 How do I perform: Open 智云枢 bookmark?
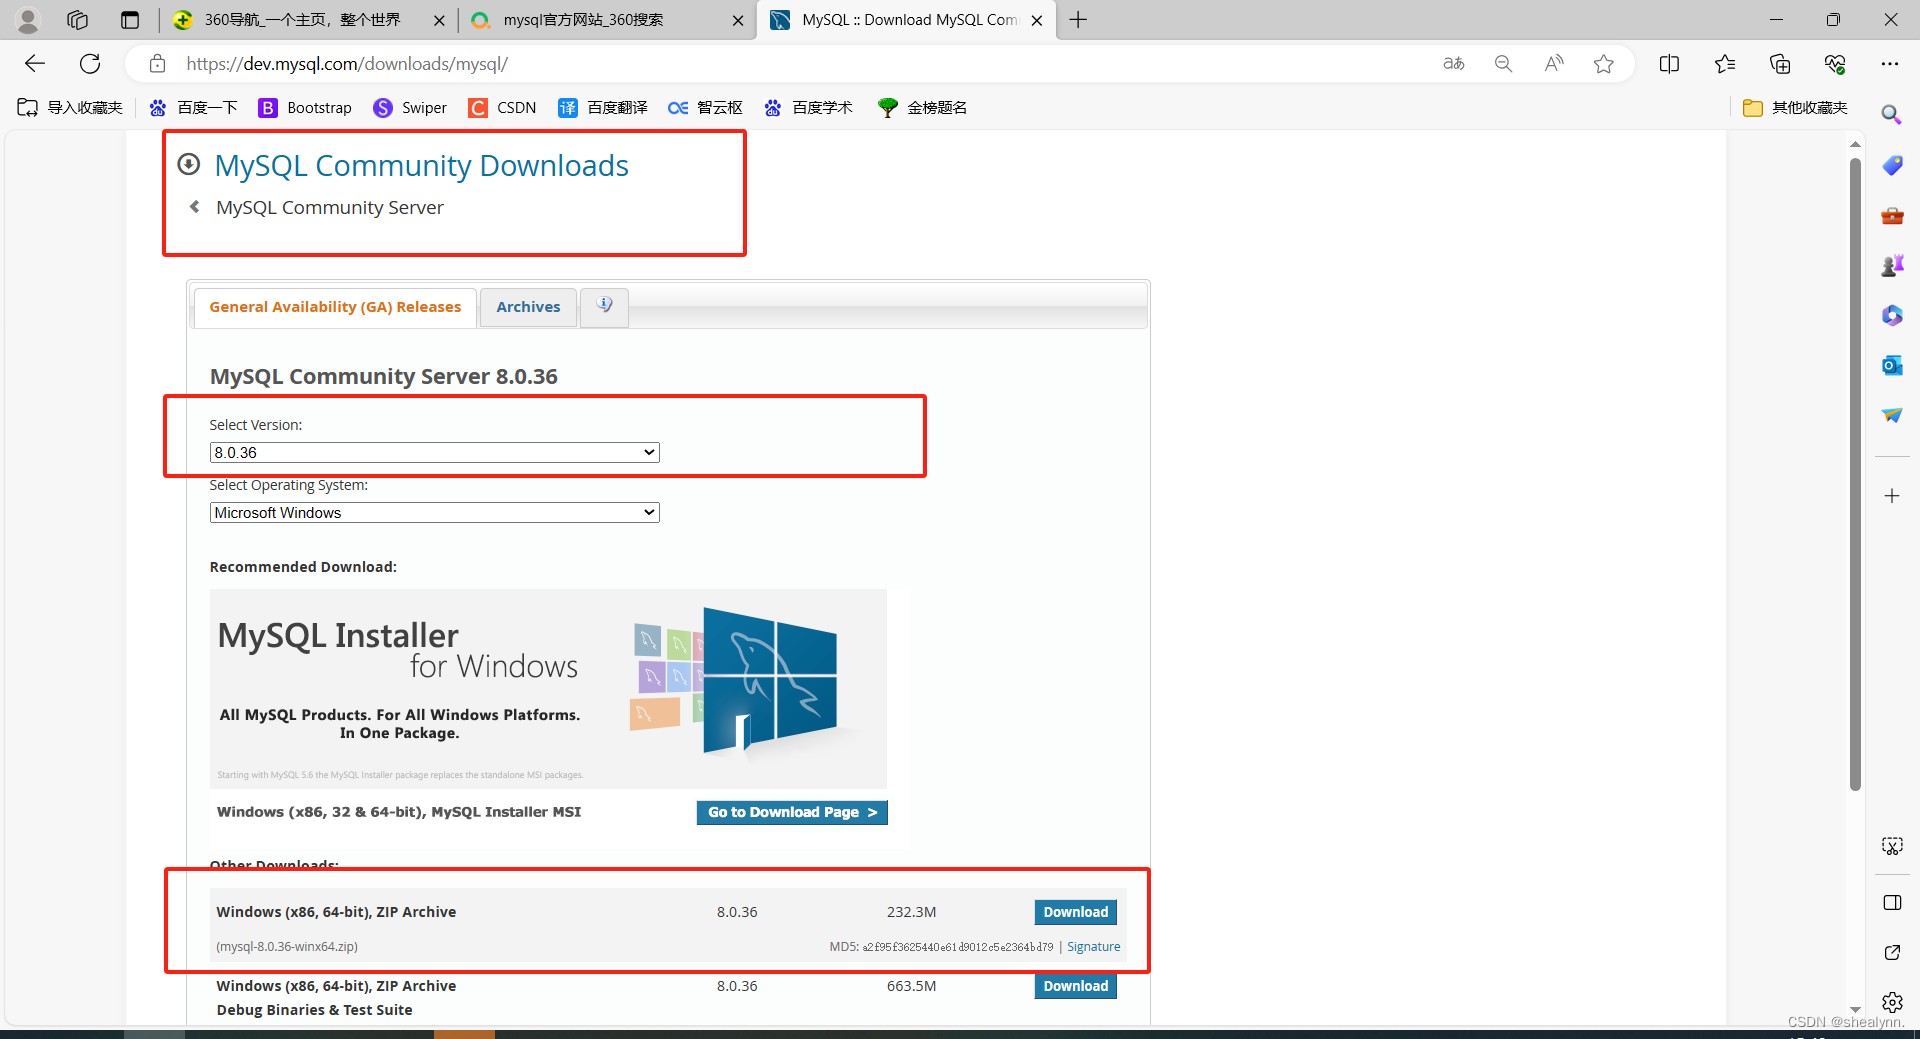pos(706,108)
